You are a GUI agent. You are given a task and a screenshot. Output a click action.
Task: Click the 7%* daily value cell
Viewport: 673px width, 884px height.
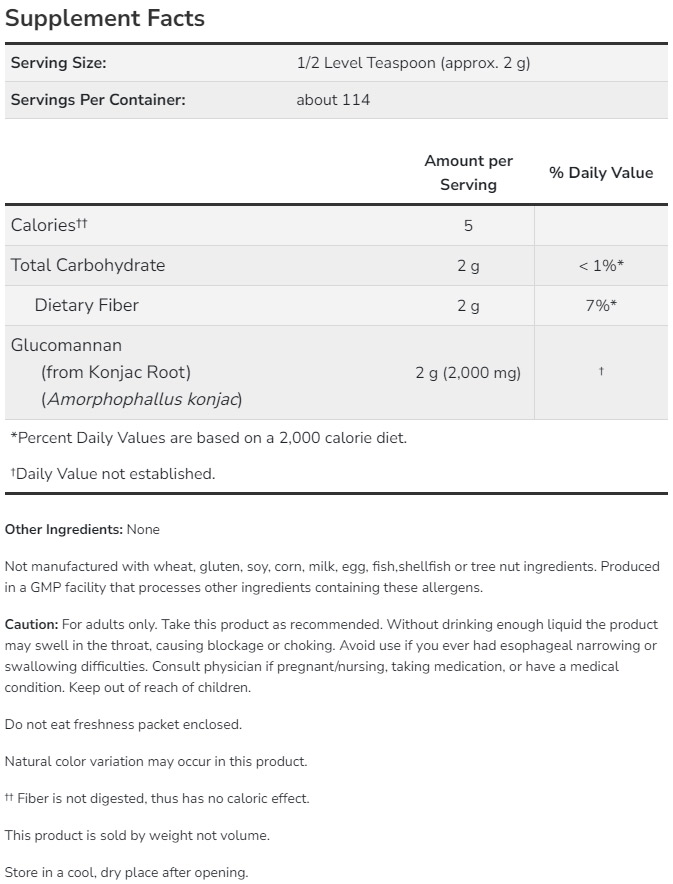(601, 306)
